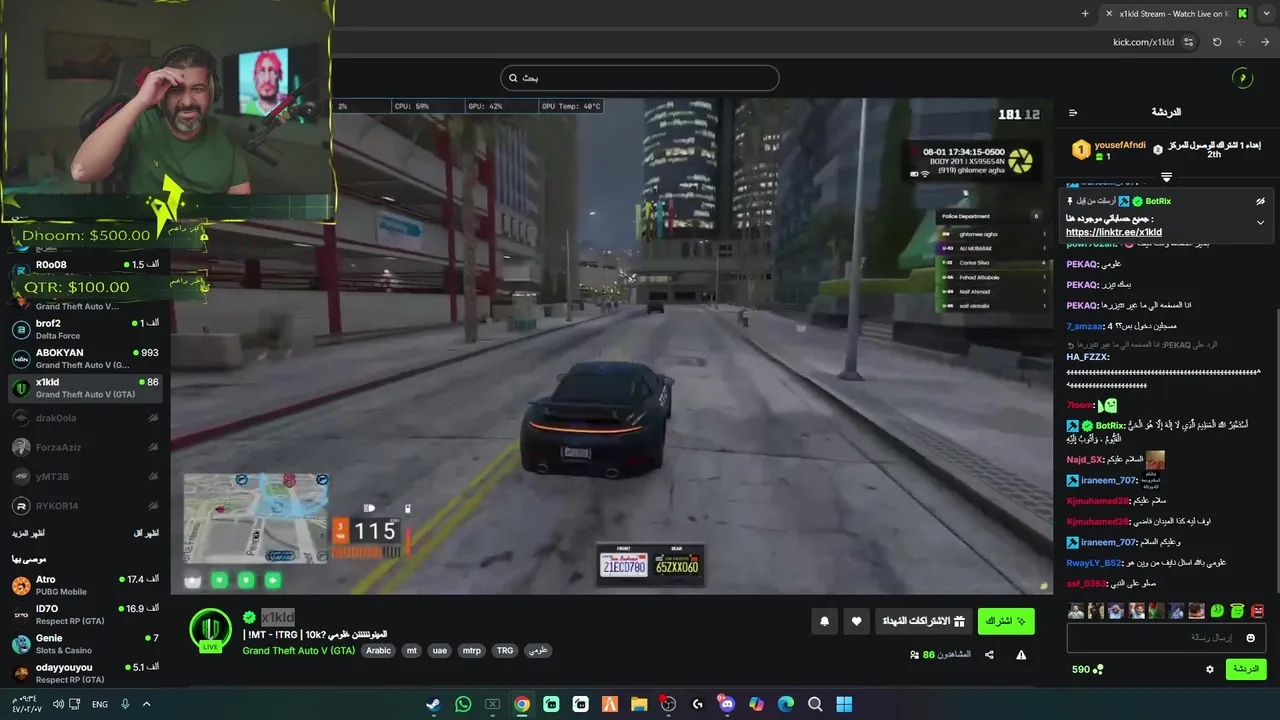Open brof2 Delta Force channel
The width and height of the screenshot is (1280, 720).
click(85, 329)
